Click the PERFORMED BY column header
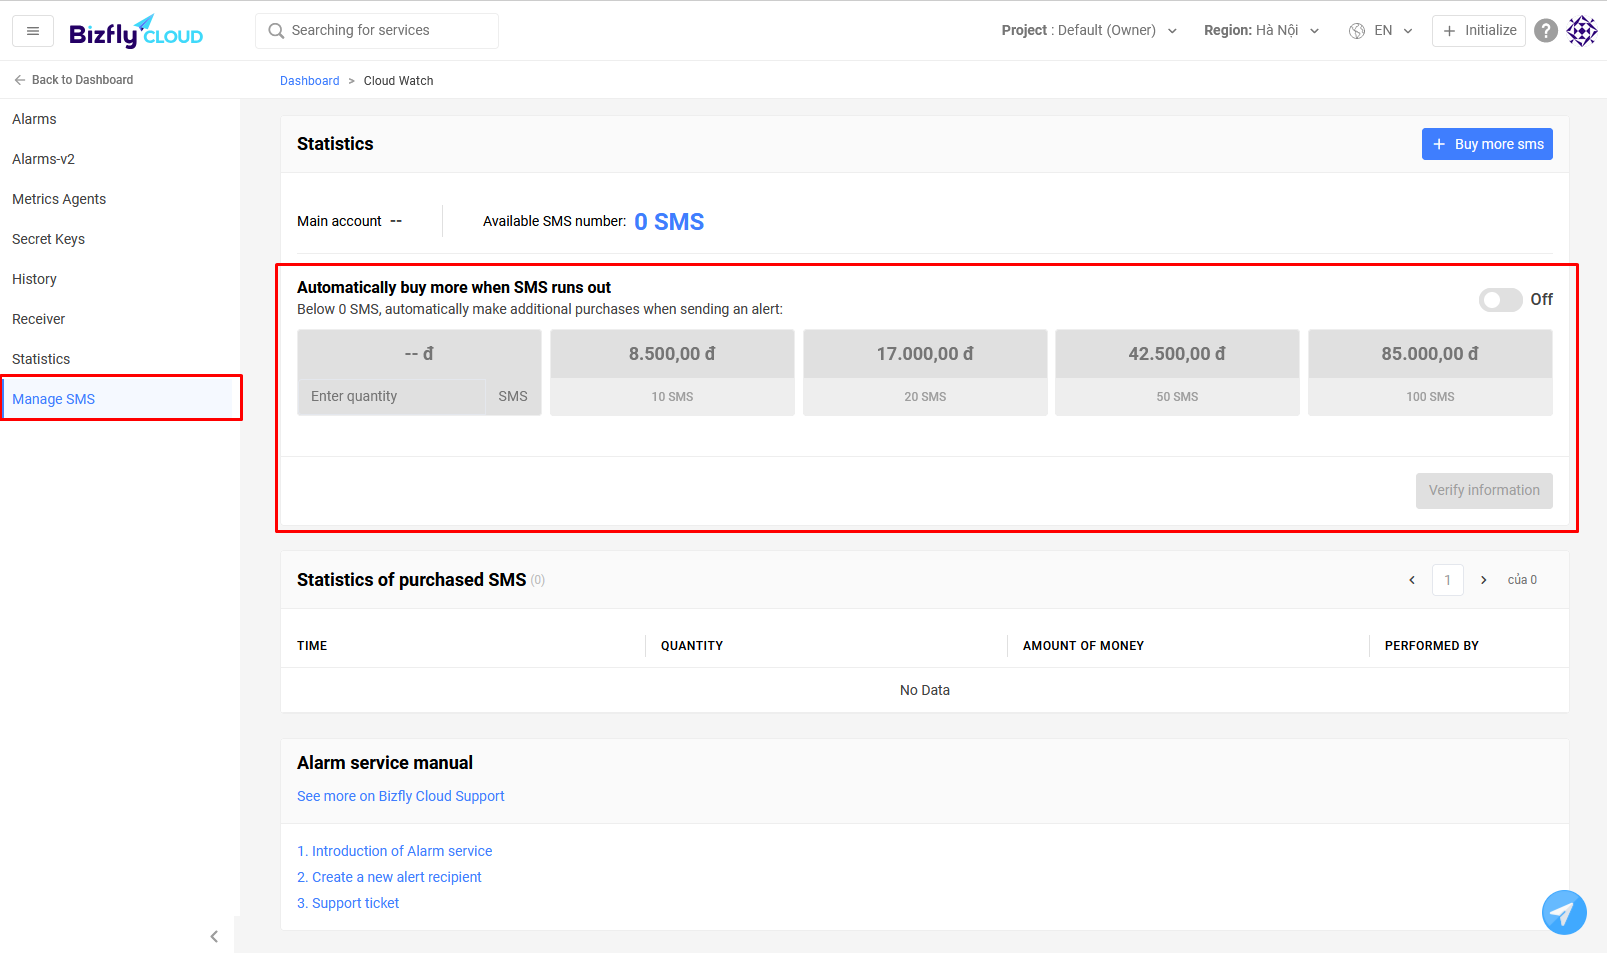Viewport: 1607px width, 953px height. click(1432, 646)
